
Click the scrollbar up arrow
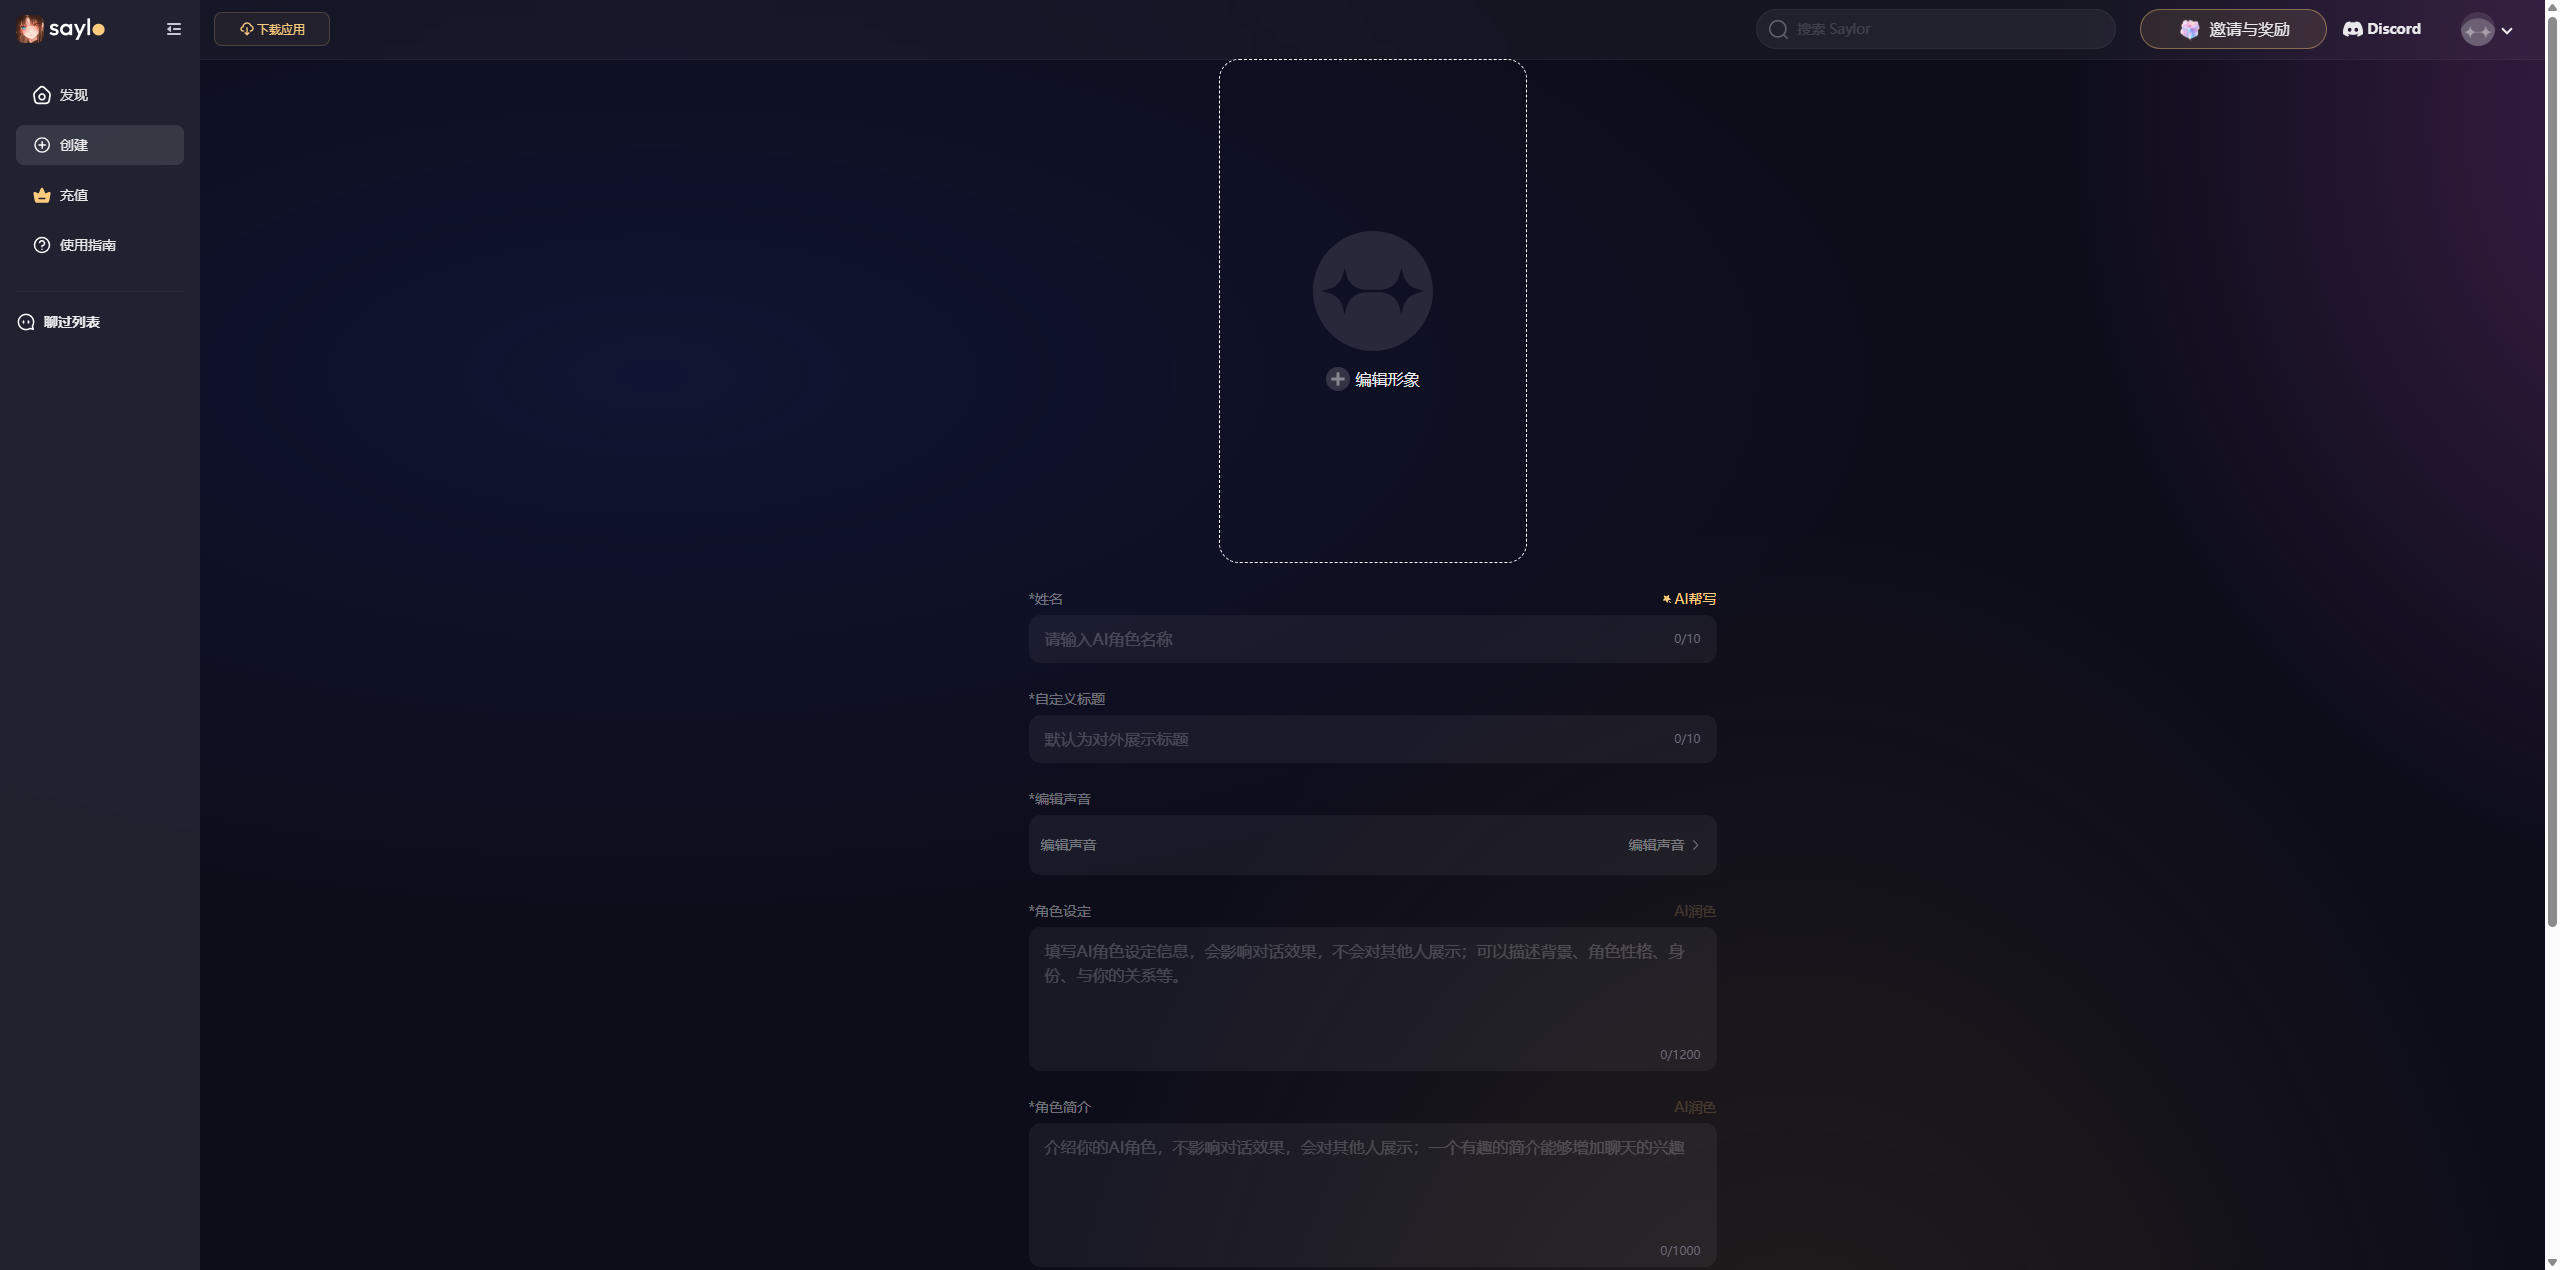click(x=2552, y=6)
